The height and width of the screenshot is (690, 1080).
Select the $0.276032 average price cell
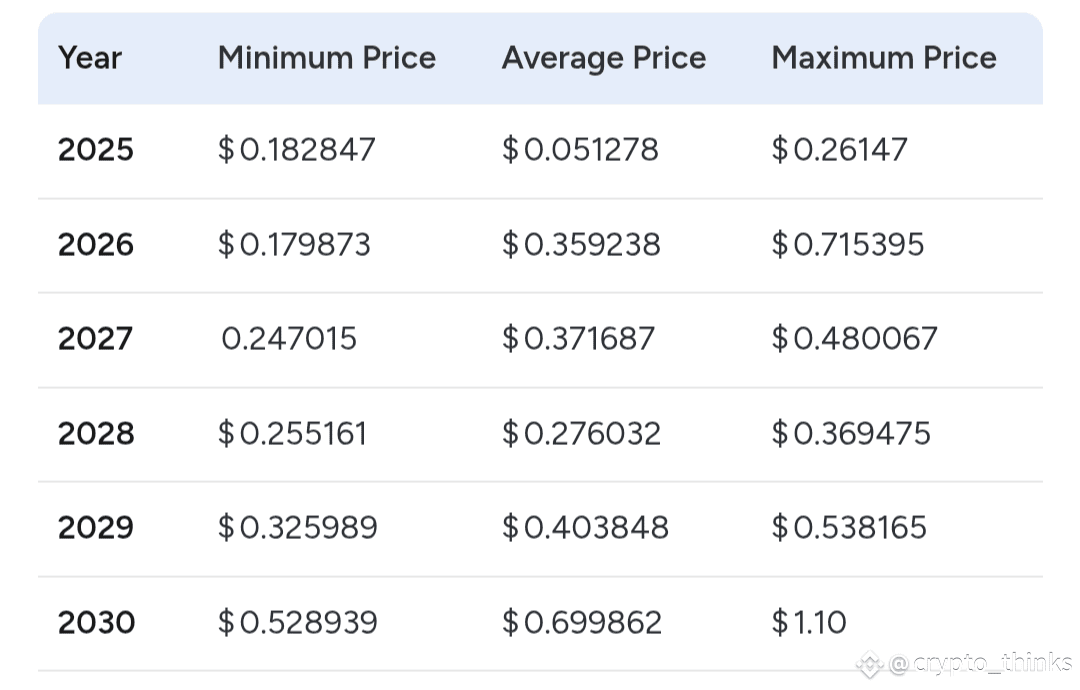coord(581,433)
